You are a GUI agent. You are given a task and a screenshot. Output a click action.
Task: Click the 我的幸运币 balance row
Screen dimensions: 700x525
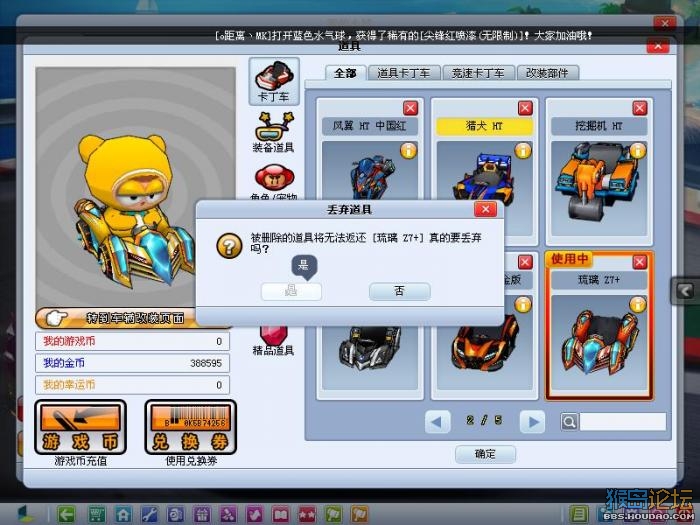pyautogui.click(x=132, y=385)
